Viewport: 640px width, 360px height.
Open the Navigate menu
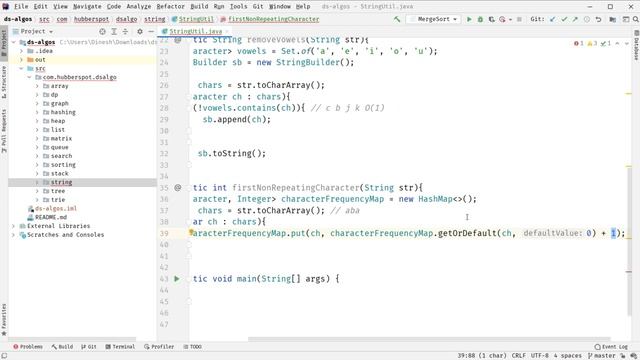click(87, 7)
